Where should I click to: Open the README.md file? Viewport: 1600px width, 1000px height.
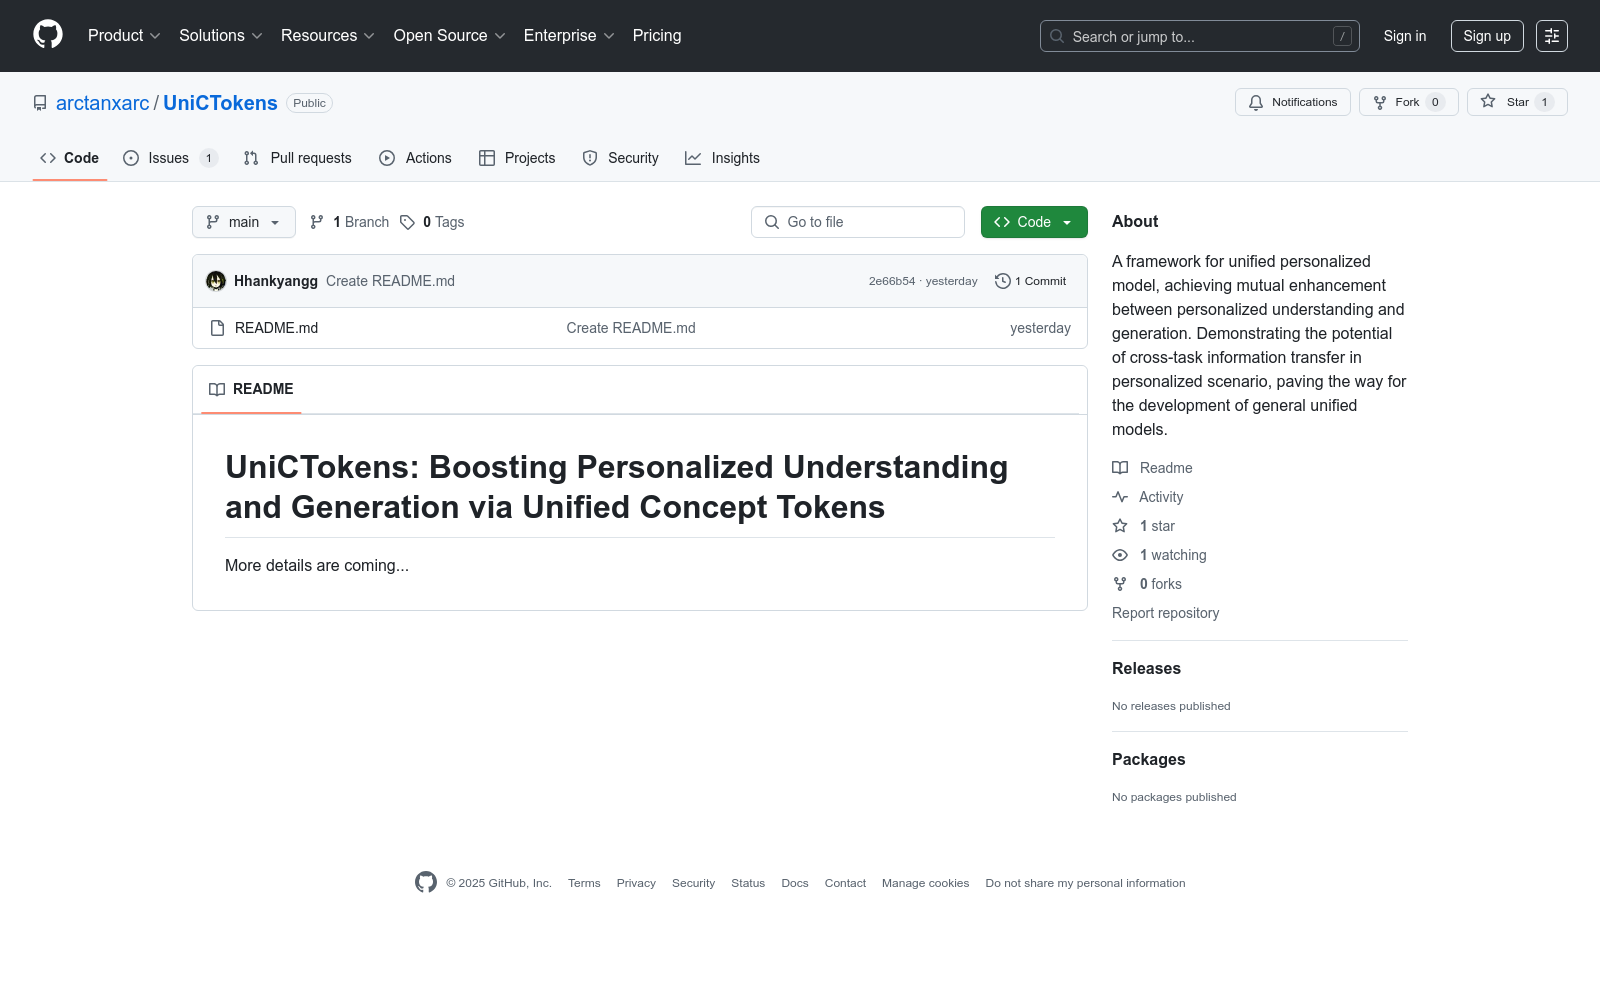tap(276, 328)
